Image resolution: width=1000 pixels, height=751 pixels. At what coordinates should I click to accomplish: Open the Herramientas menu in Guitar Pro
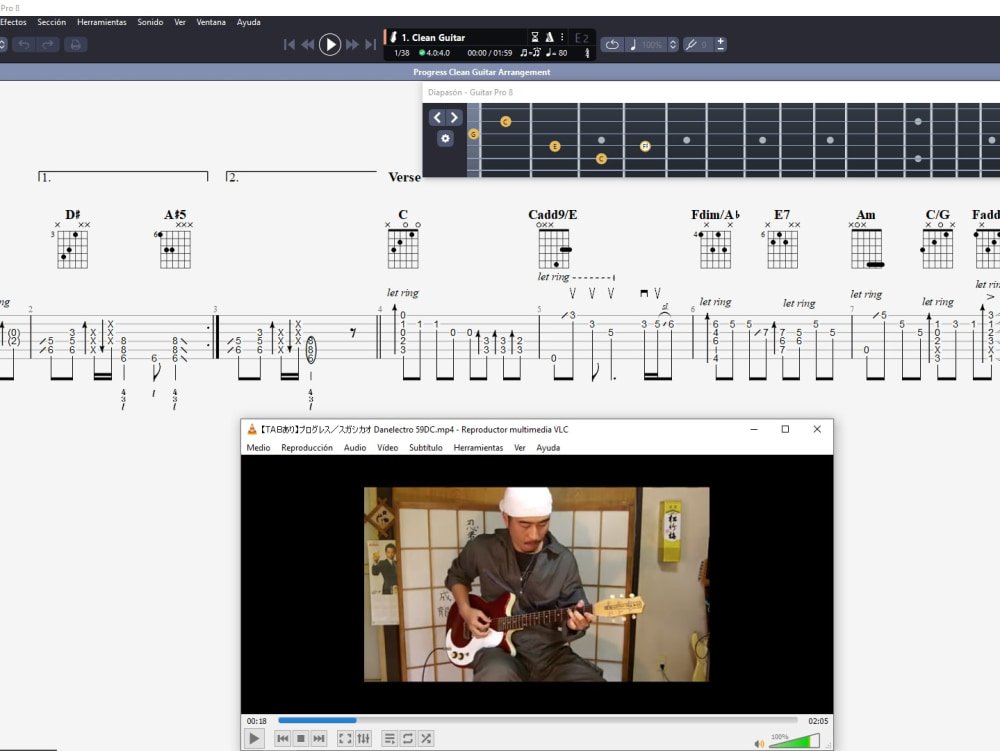coord(102,22)
